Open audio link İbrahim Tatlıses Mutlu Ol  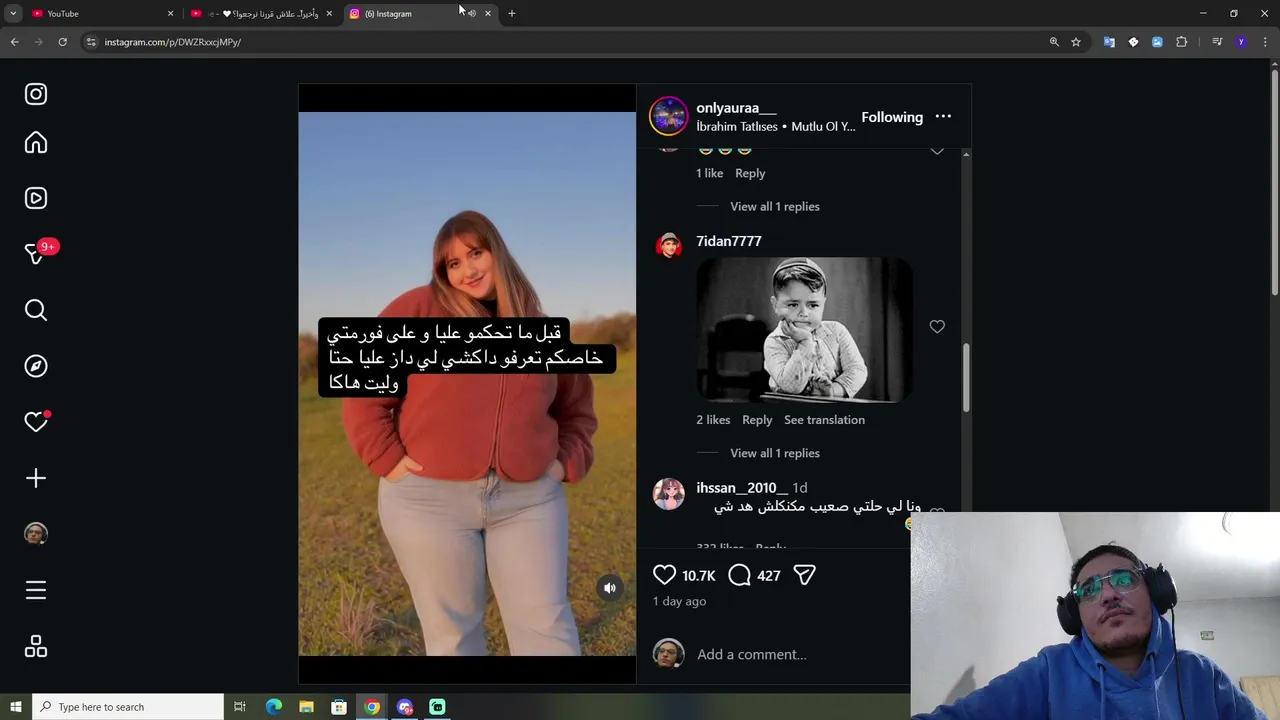click(x=776, y=127)
